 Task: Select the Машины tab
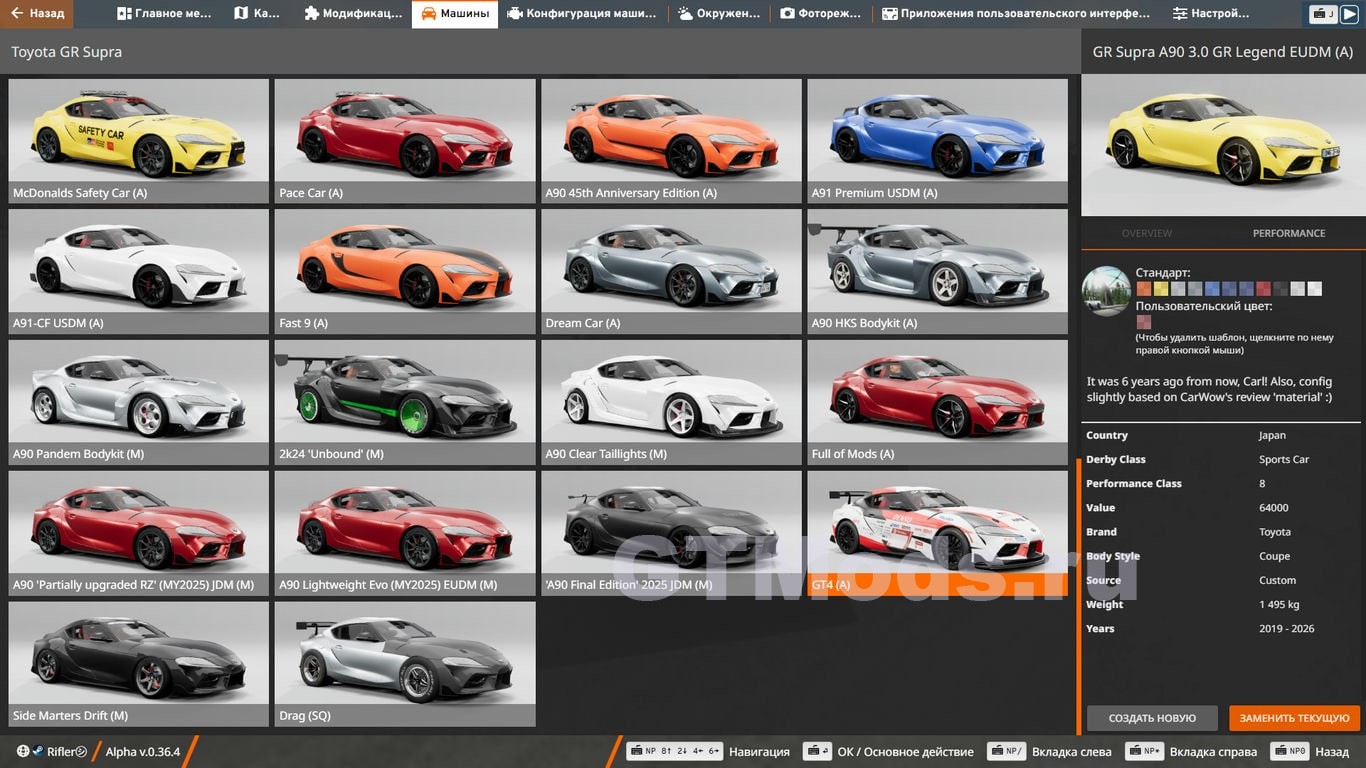click(455, 14)
